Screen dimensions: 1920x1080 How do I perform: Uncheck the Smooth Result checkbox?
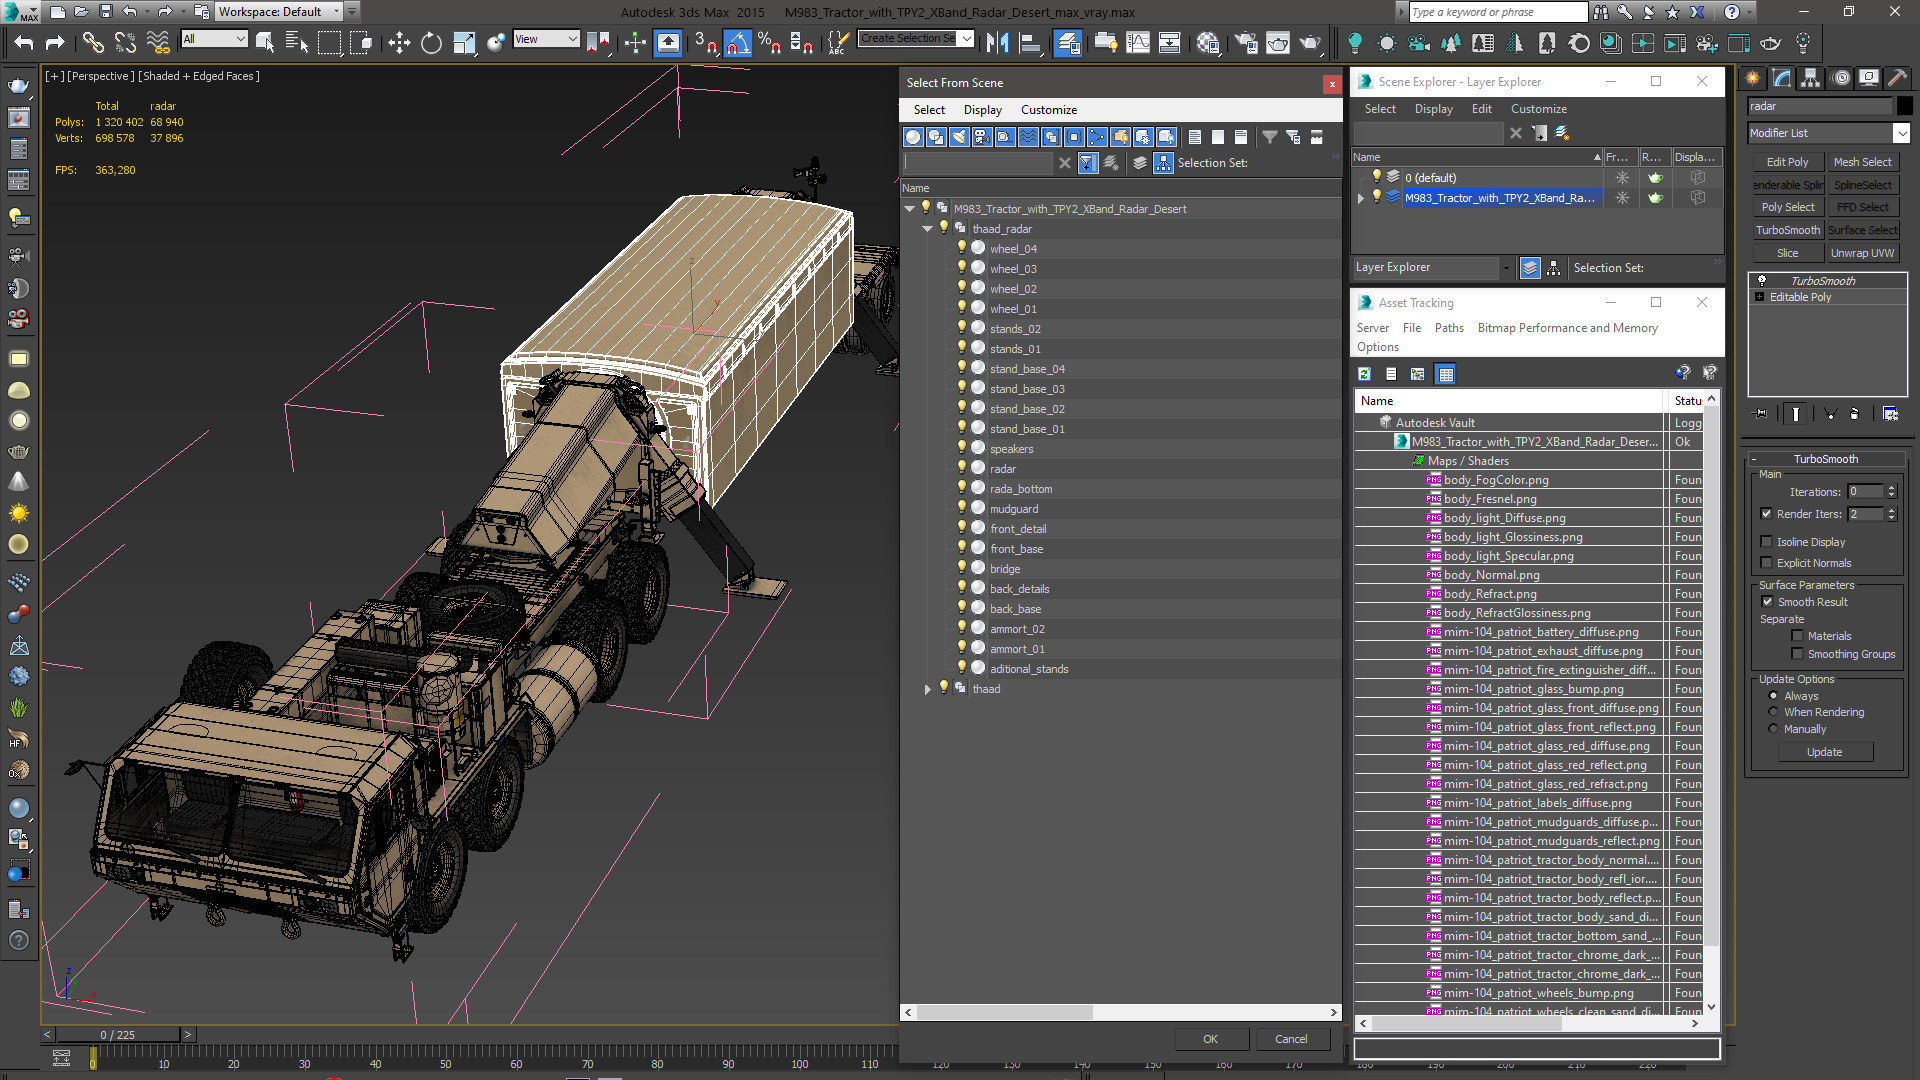pos(1767,602)
